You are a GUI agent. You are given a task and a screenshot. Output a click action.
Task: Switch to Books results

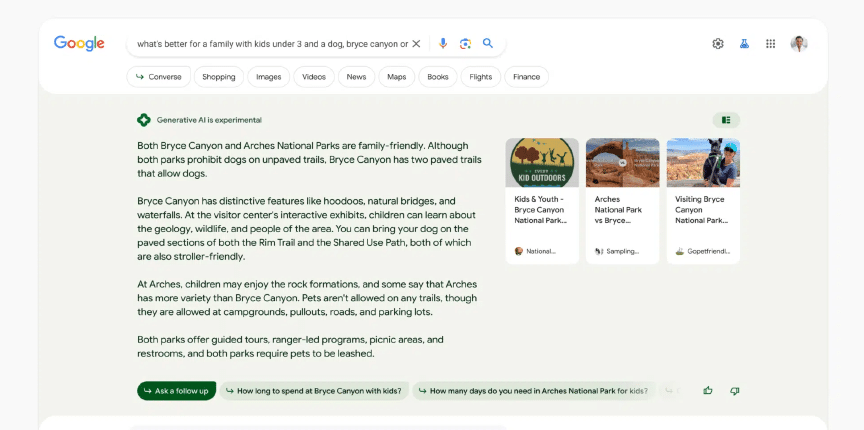438,77
